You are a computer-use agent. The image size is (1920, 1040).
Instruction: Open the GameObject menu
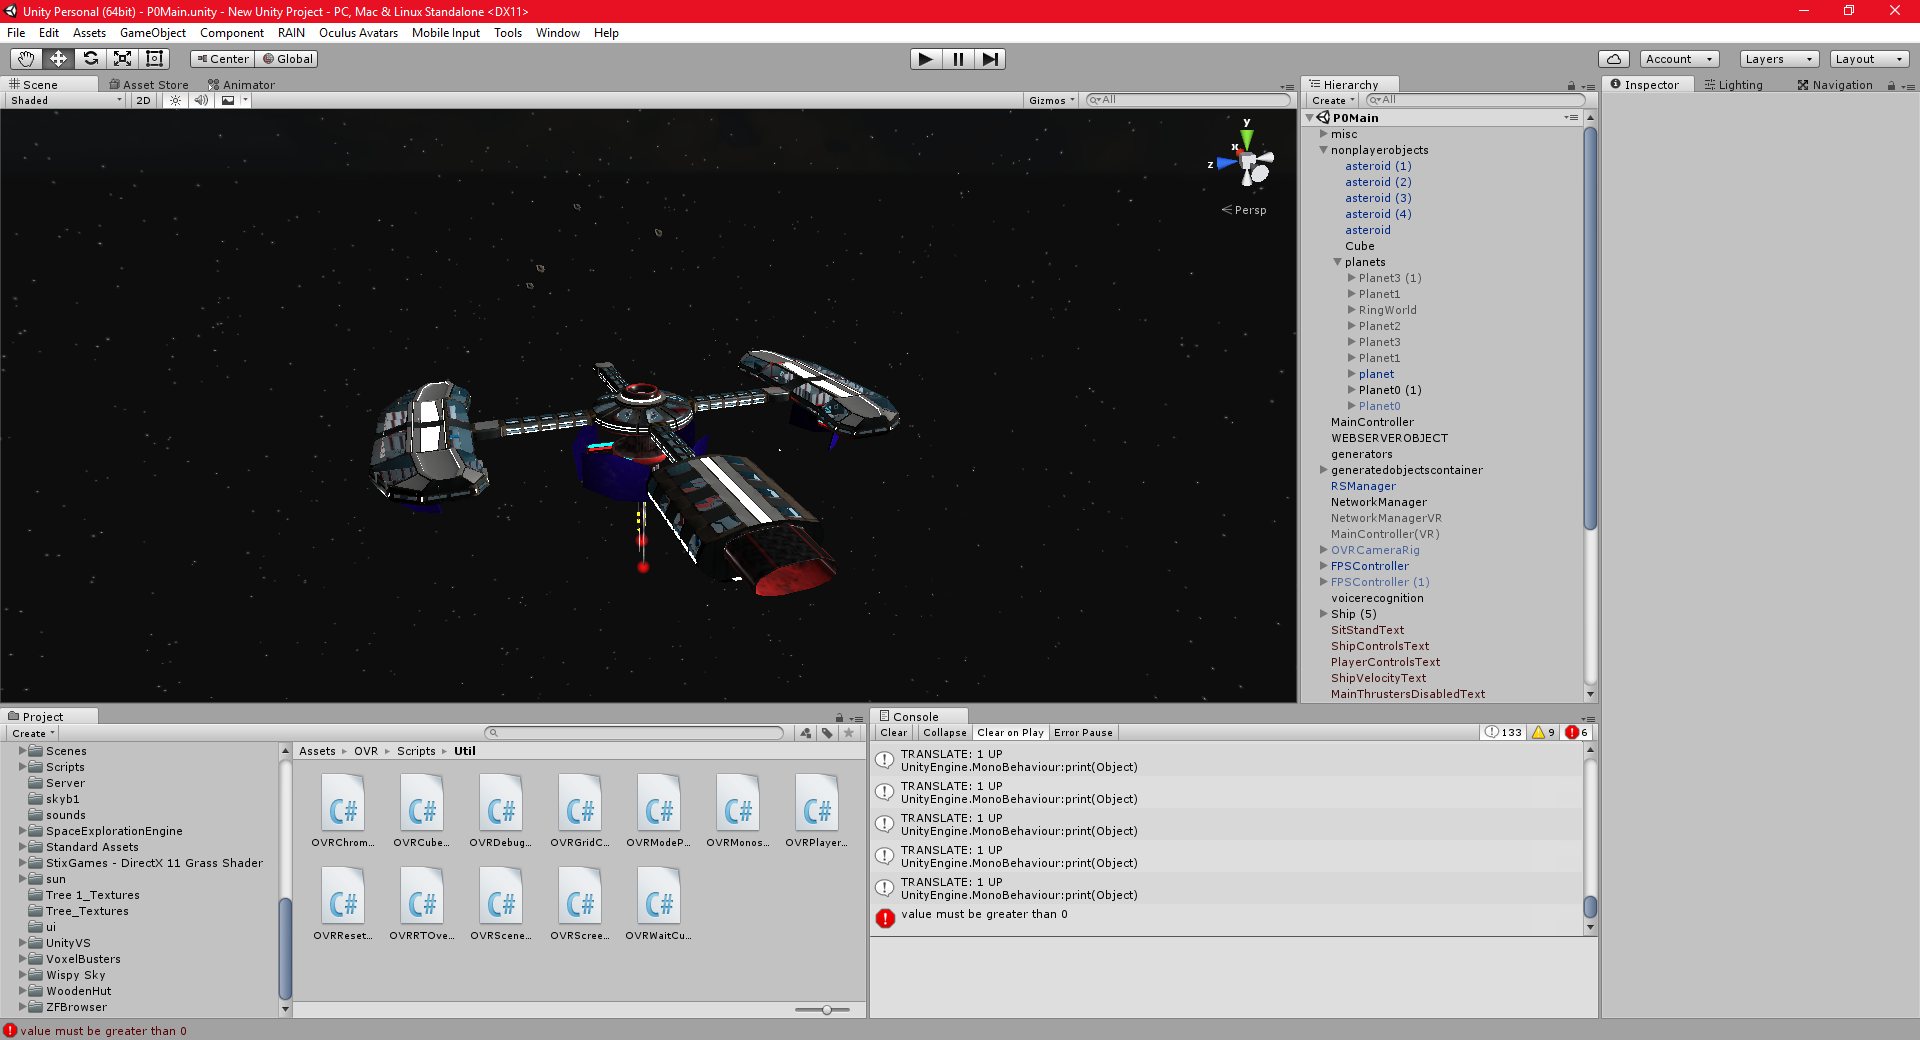pyautogui.click(x=153, y=33)
